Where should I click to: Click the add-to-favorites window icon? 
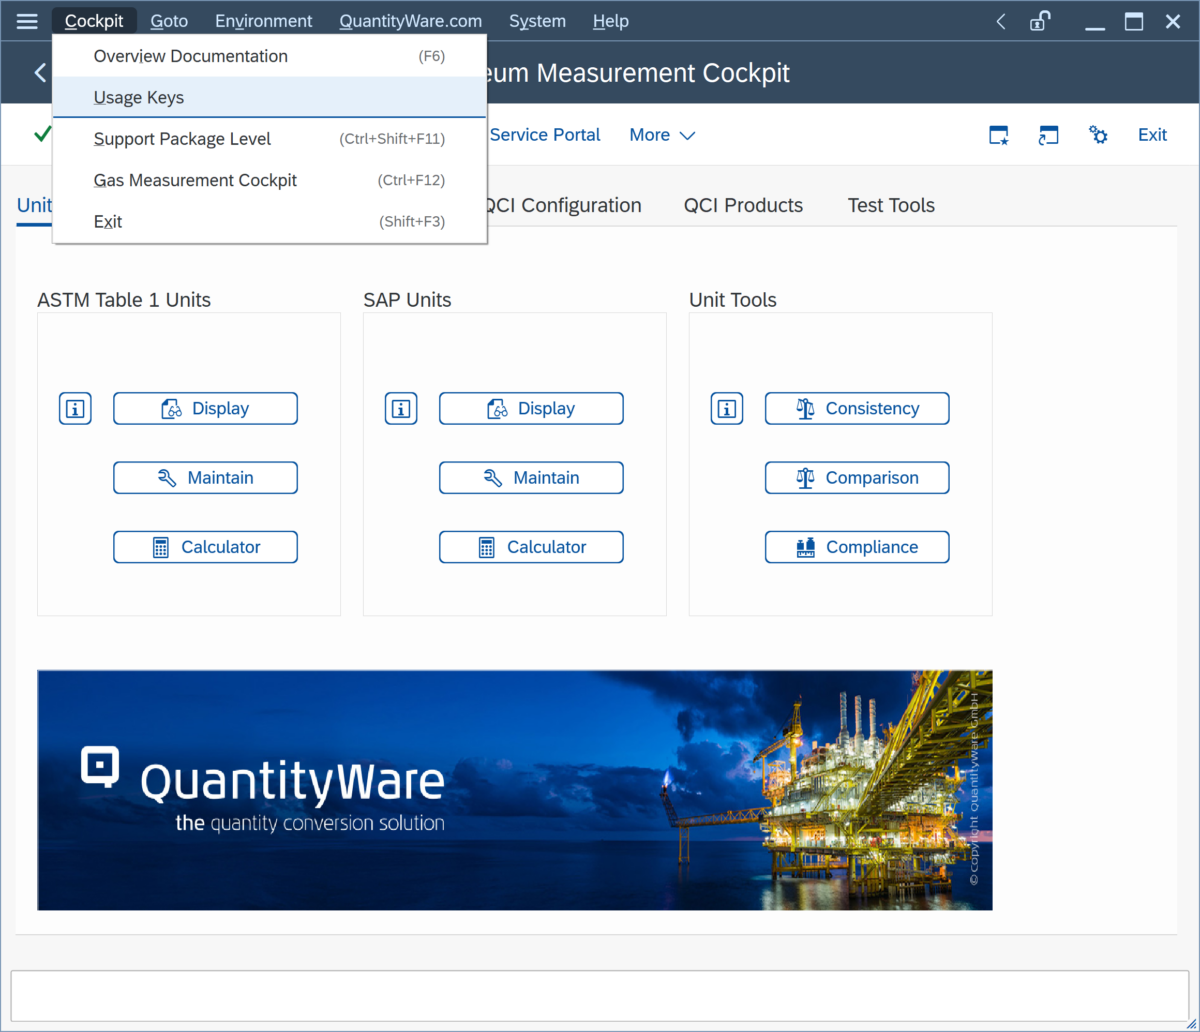[998, 134]
